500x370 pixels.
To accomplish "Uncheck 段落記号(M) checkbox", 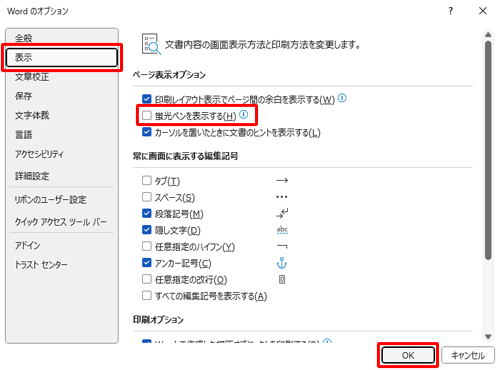I will [x=147, y=213].
